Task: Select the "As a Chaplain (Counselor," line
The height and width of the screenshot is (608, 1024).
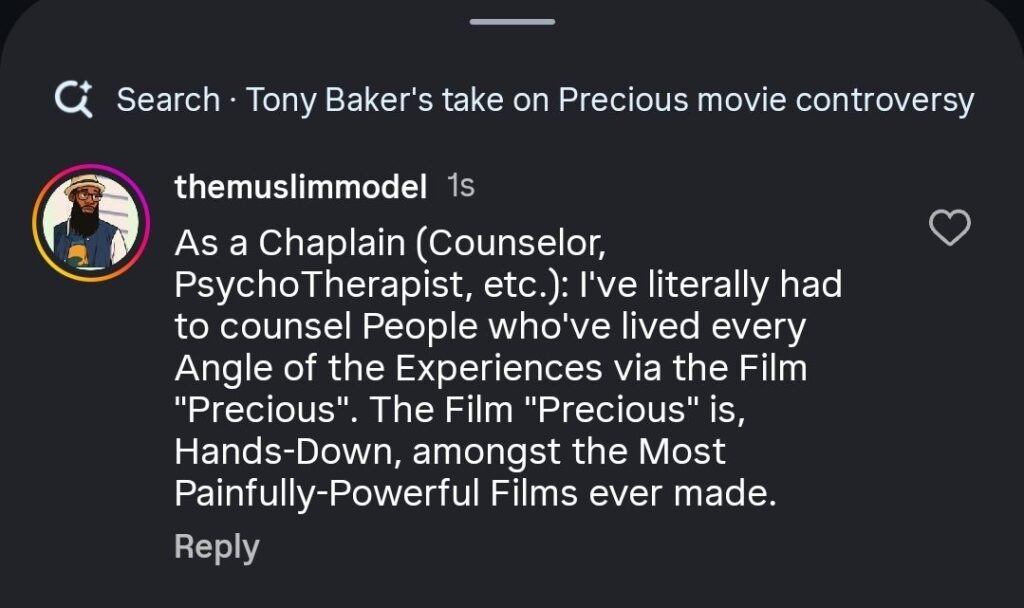Action: pyautogui.click(x=390, y=243)
